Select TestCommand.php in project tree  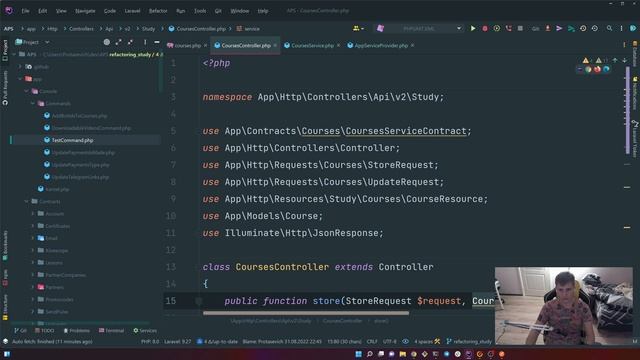72,140
